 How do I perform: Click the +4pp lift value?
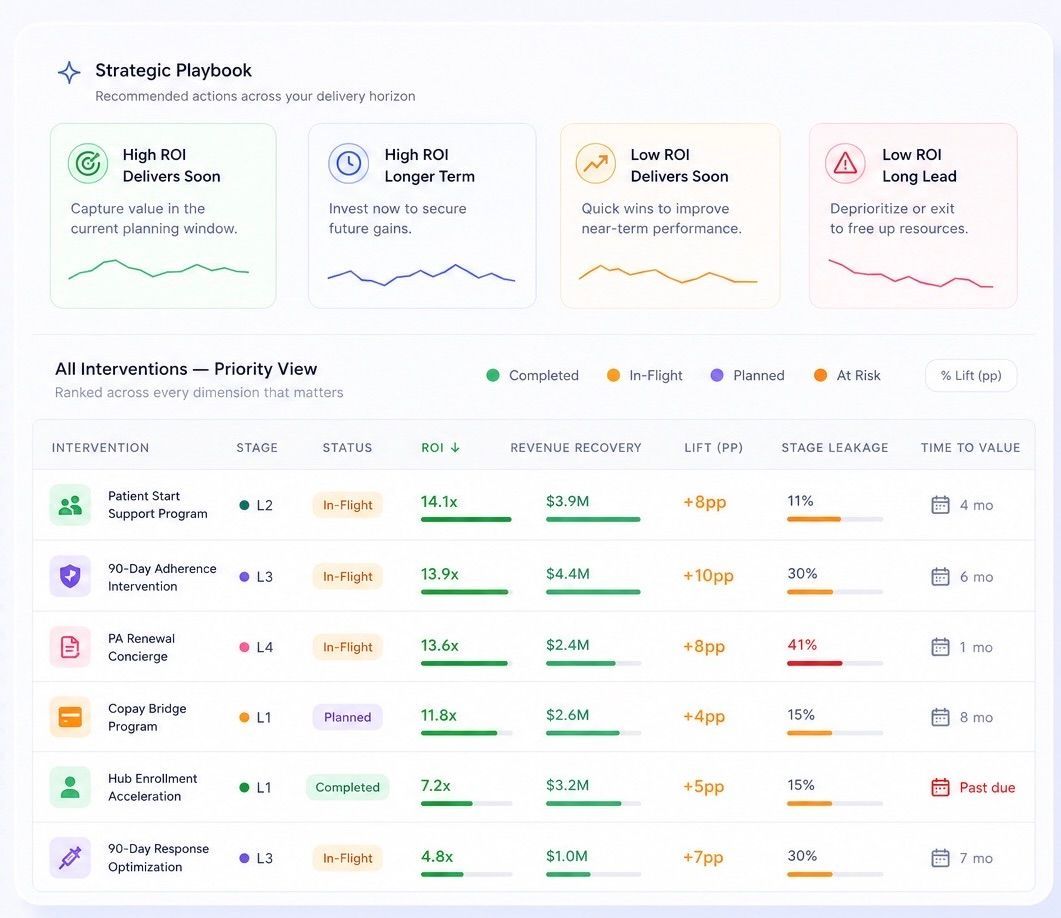click(704, 716)
